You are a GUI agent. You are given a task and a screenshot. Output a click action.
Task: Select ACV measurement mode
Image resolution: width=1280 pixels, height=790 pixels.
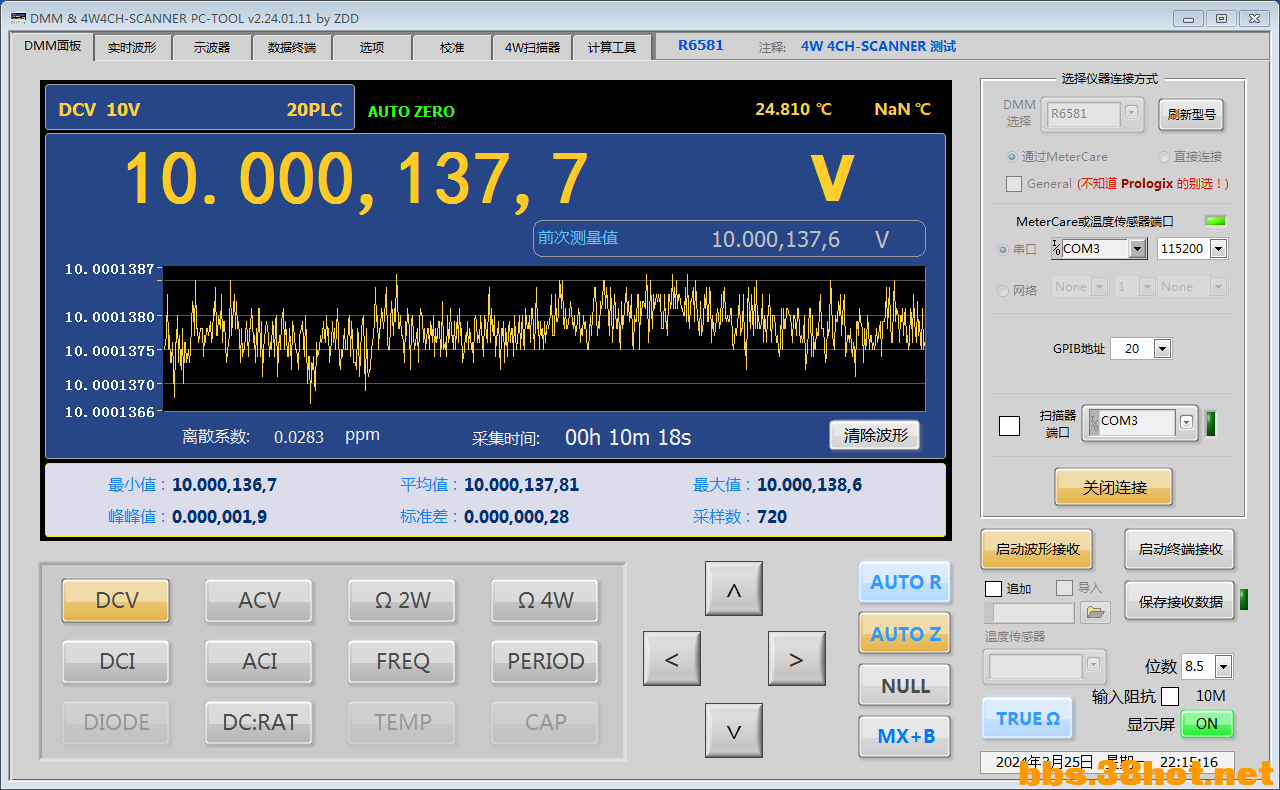[x=259, y=600]
